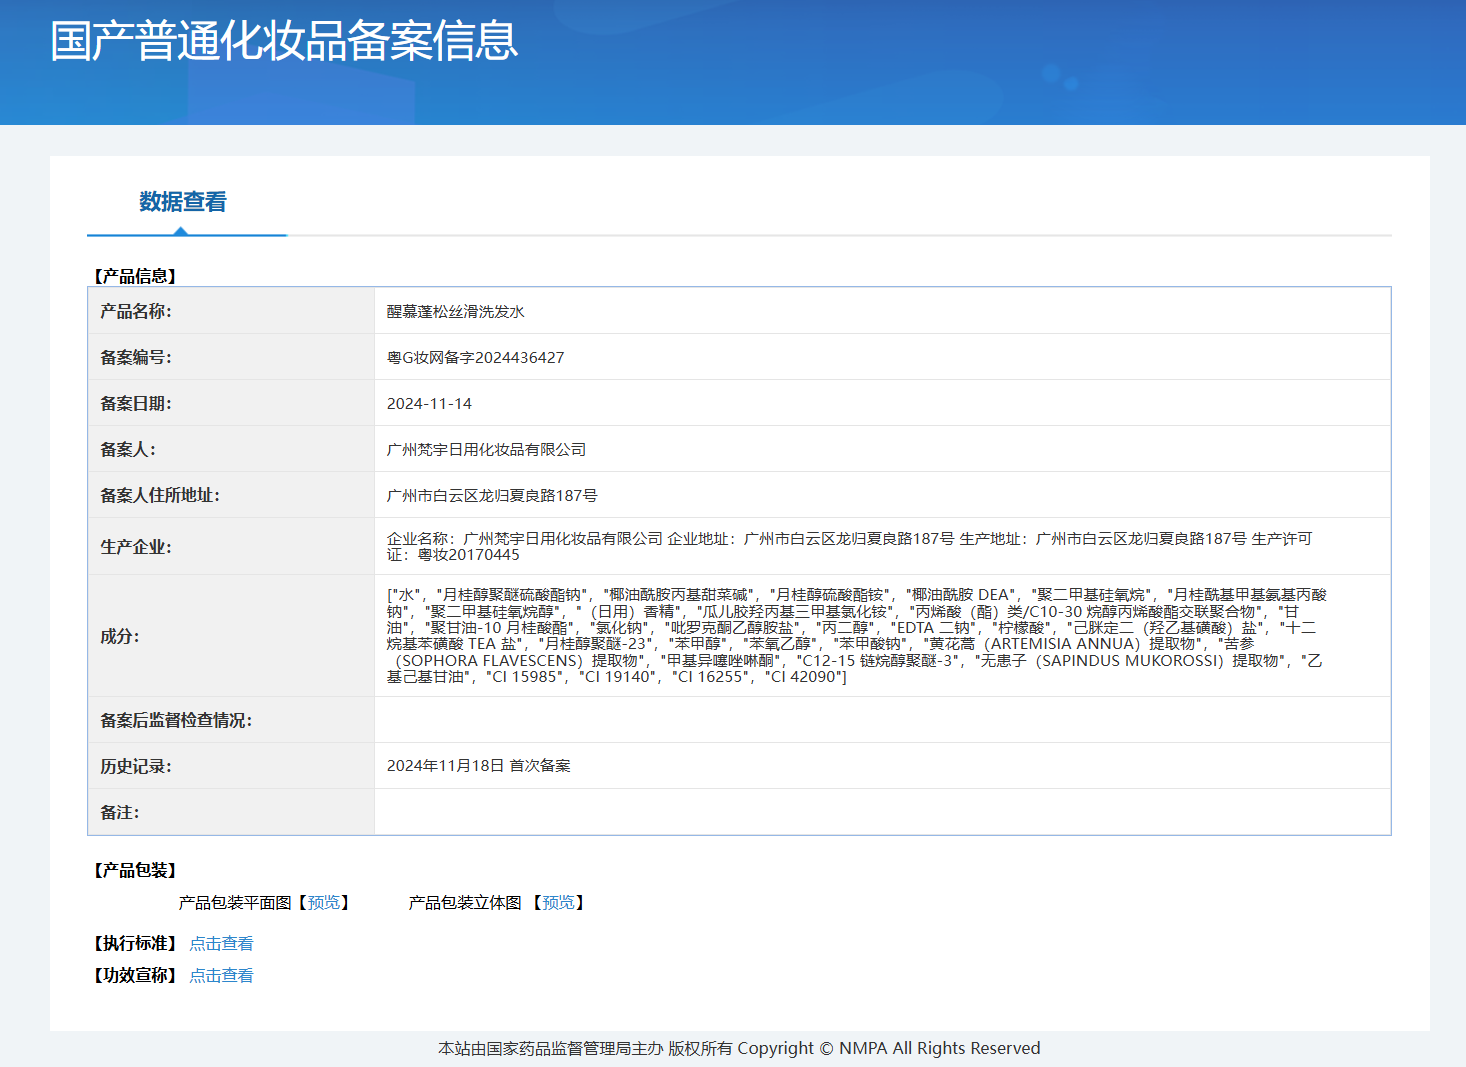Screen dimensions: 1466x1067
Task: Click history entry 2024年11月18日 首次备案
Action: coord(478,766)
